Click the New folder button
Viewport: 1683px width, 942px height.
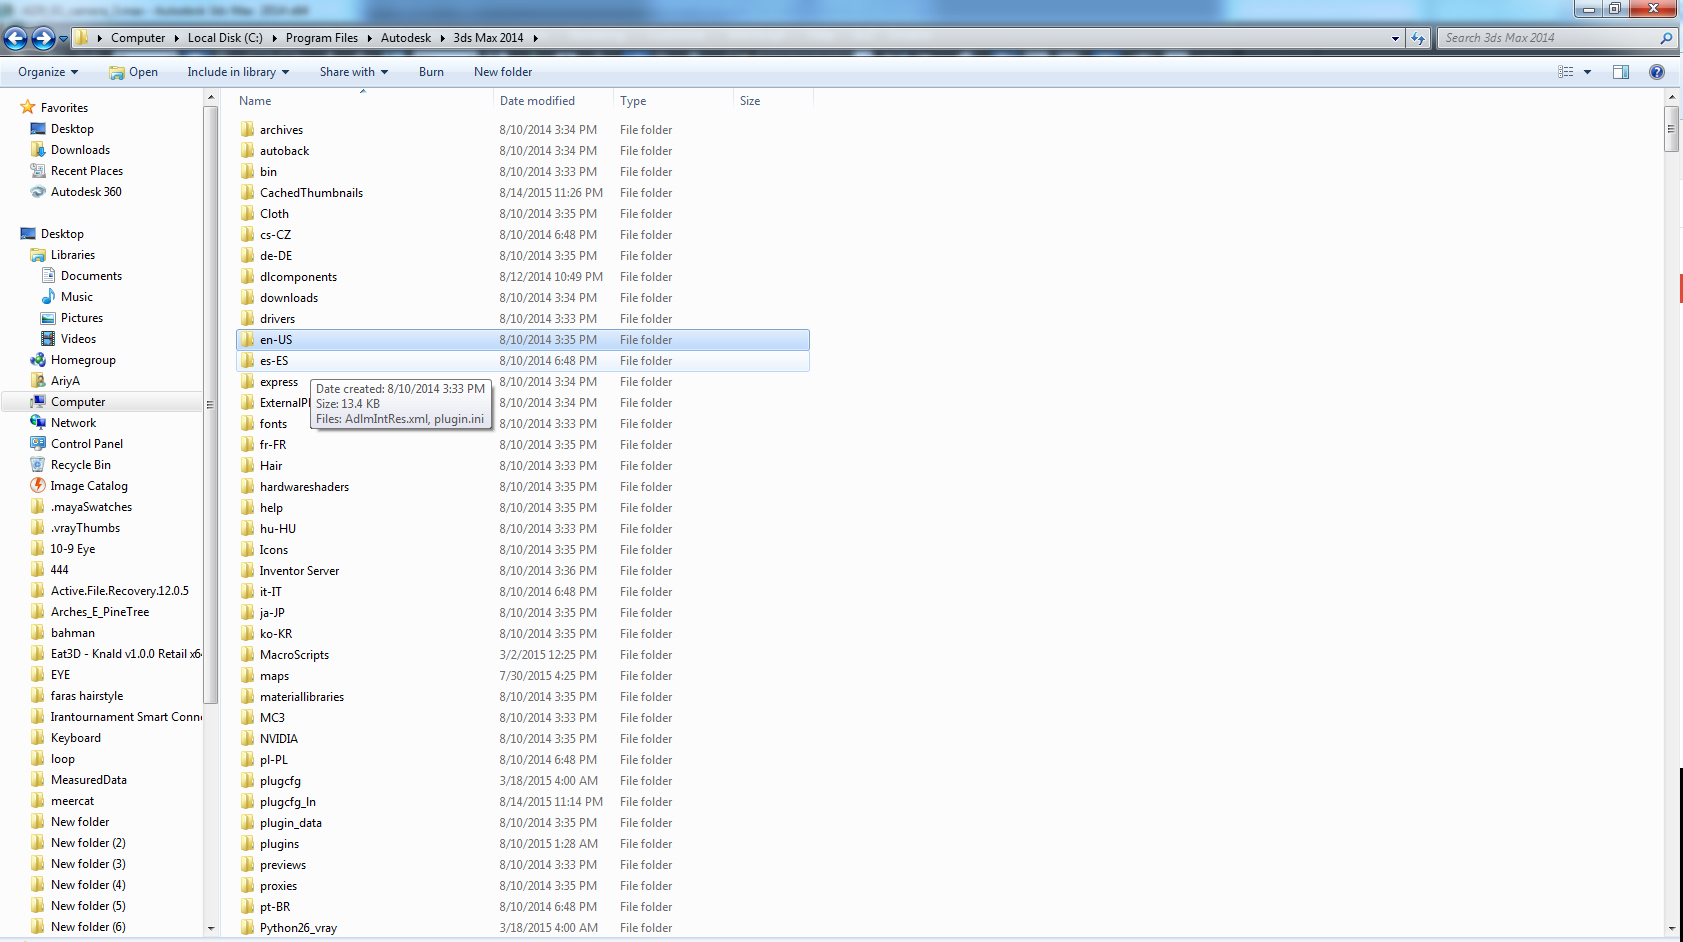pos(502,72)
